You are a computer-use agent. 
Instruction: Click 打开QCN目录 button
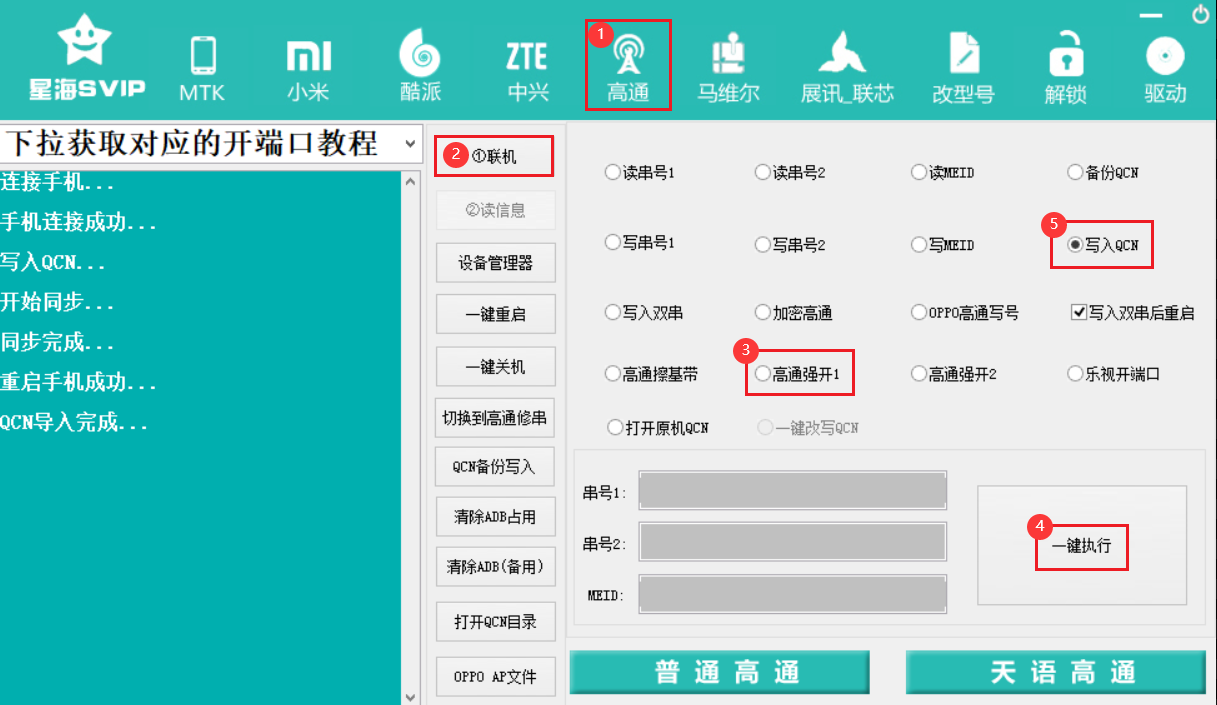point(495,622)
